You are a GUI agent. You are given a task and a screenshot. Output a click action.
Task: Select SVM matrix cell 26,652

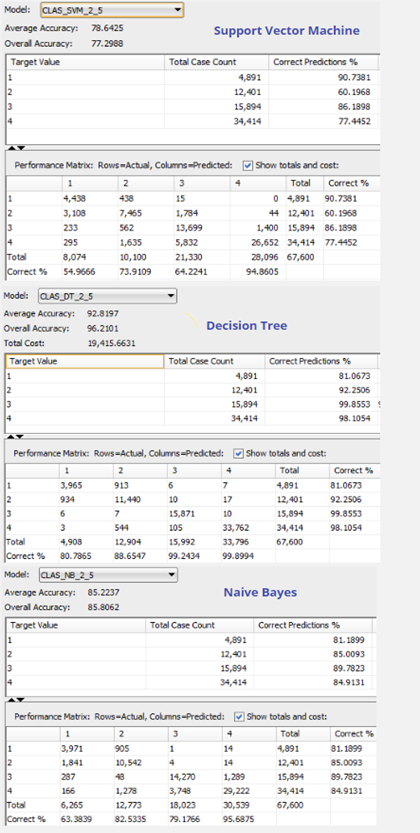[266, 242]
